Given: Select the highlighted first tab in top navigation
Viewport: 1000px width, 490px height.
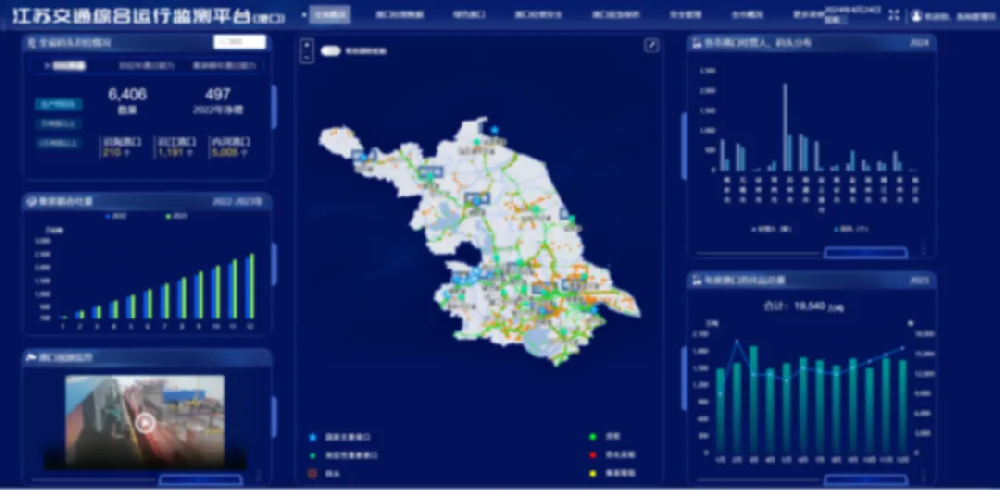Looking at the screenshot, I should [x=329, y=16].
